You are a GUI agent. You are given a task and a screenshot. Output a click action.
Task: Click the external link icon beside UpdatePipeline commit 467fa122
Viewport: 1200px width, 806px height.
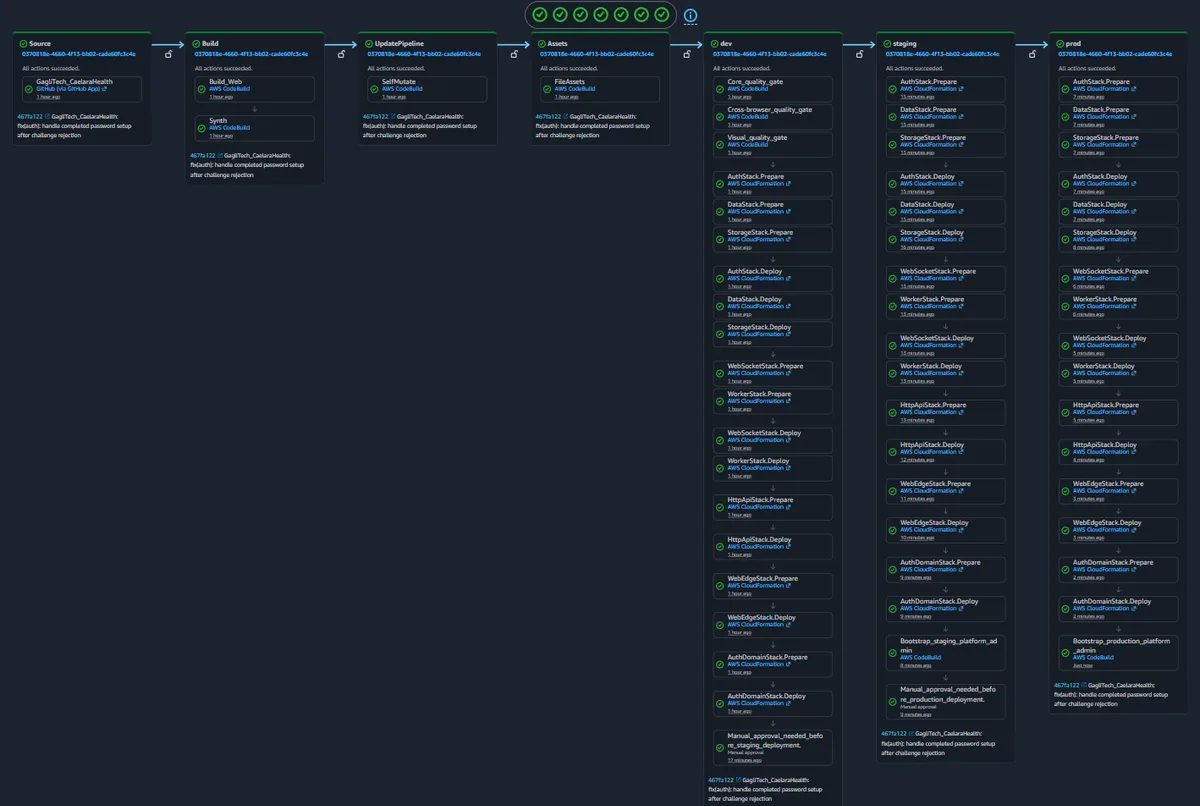click(393, 117)
